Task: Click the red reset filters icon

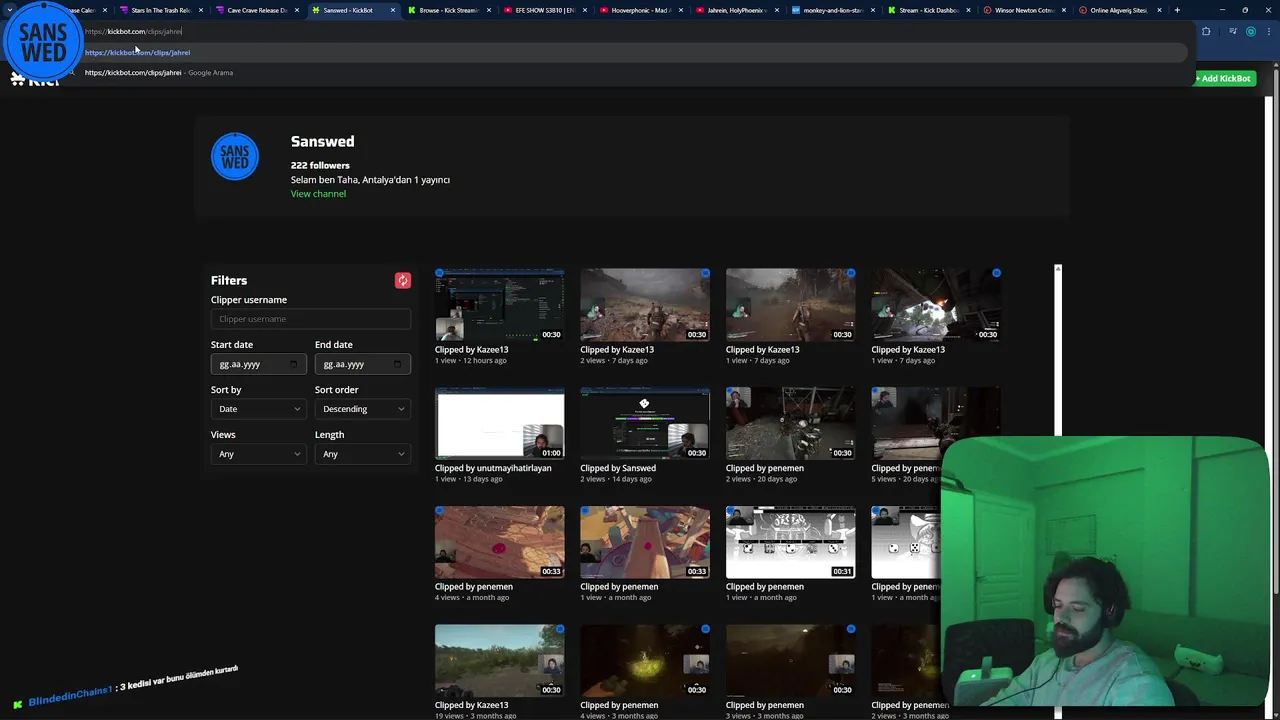Action: (402, 281)
